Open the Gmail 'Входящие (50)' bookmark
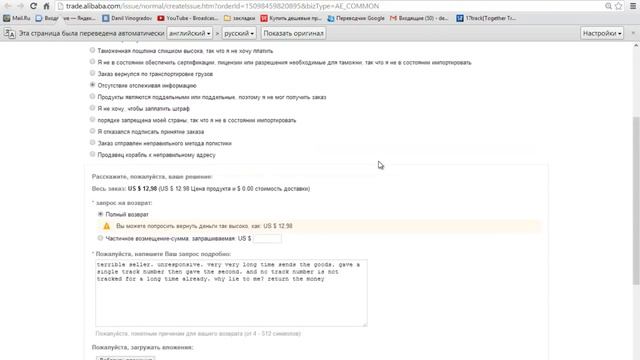Viewport: 640px width, 360px height. [419, 18]
